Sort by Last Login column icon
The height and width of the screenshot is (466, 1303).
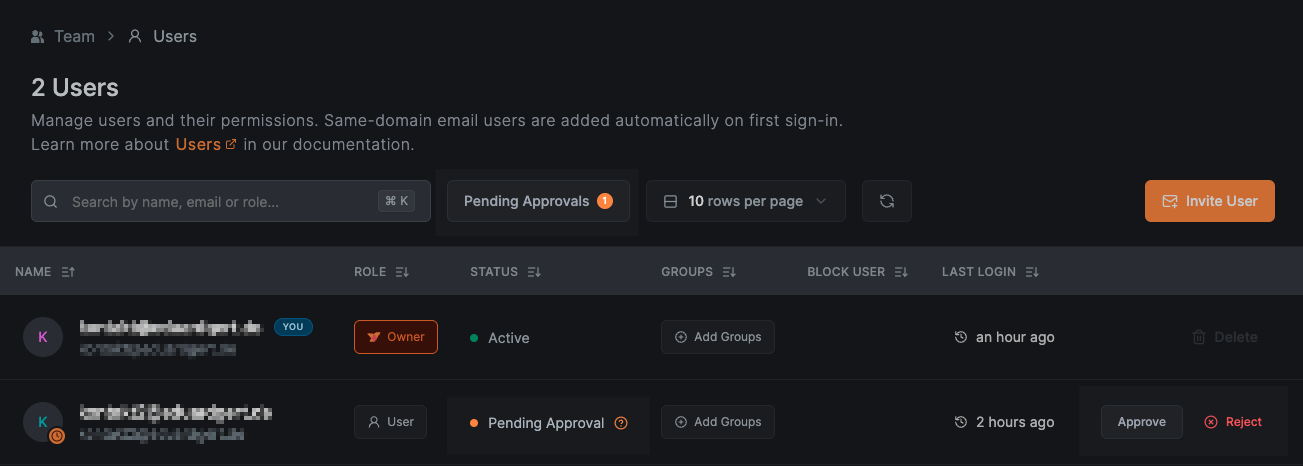pos(1032,272)
